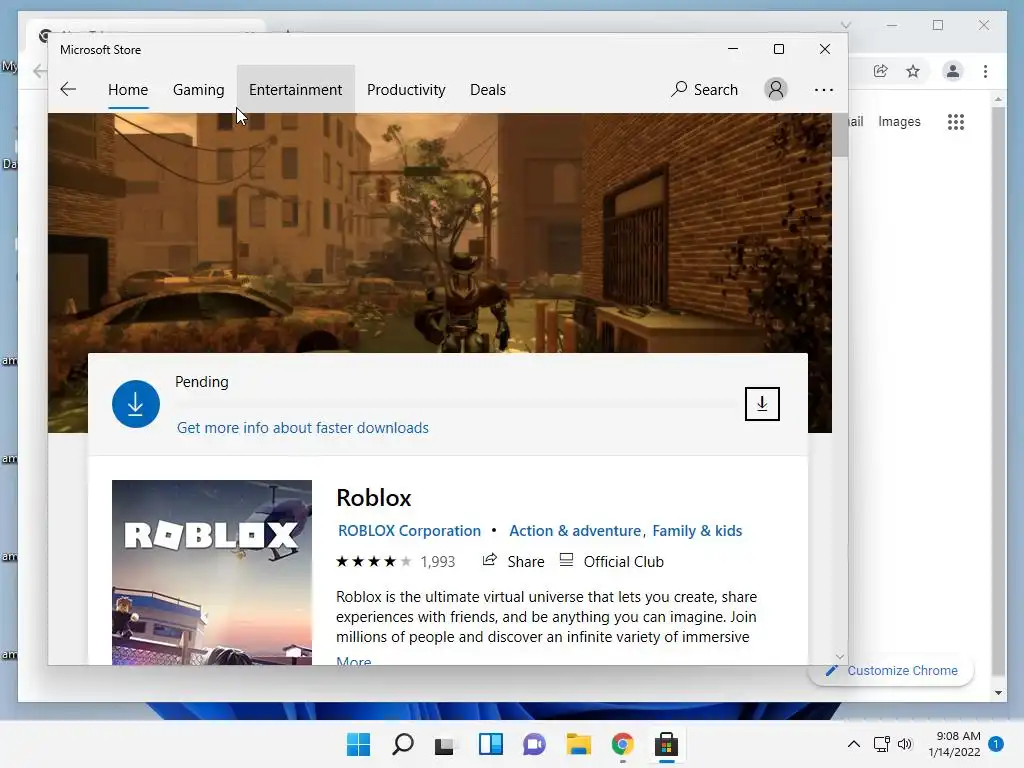Switch to the Gaming tab
Screen dimensions: 1024x768
[x=199, y=89]
